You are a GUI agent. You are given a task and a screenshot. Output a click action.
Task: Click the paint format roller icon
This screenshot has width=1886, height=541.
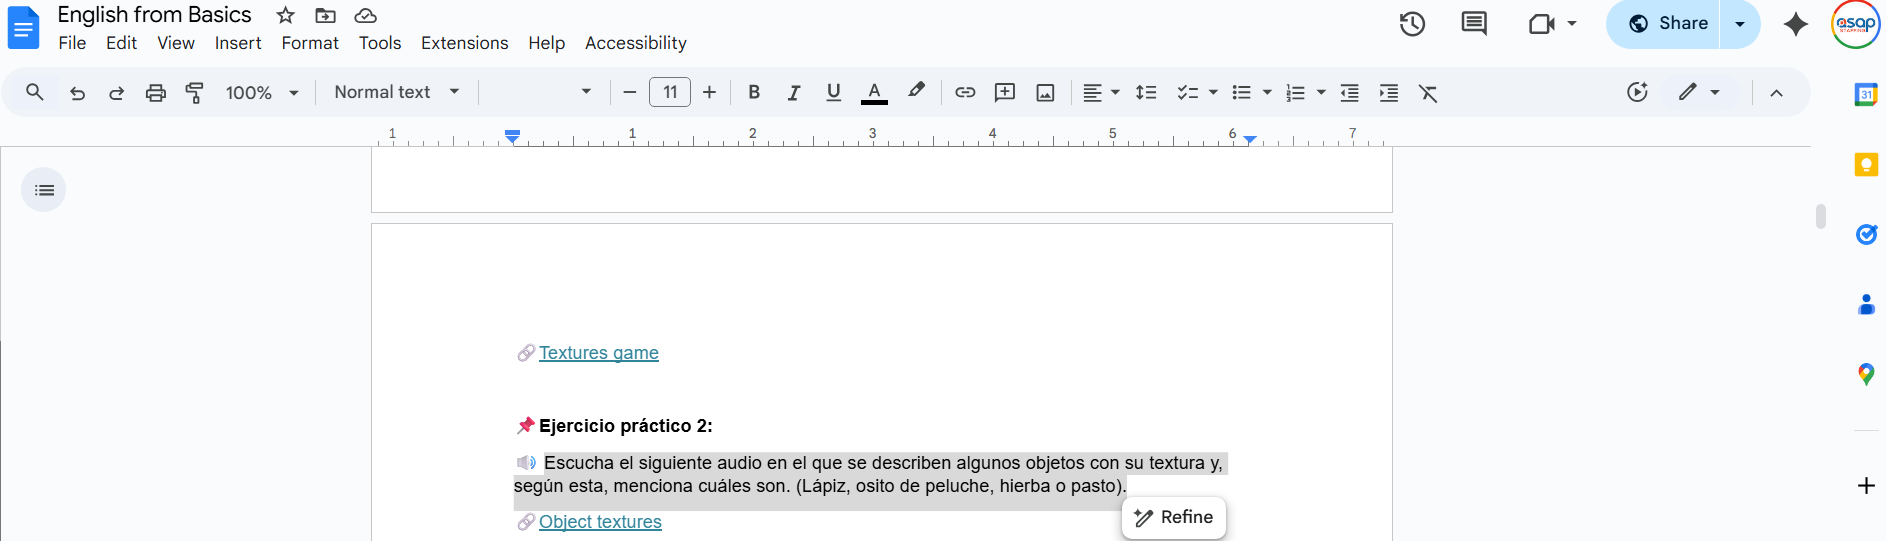click(x=195, y=93)
